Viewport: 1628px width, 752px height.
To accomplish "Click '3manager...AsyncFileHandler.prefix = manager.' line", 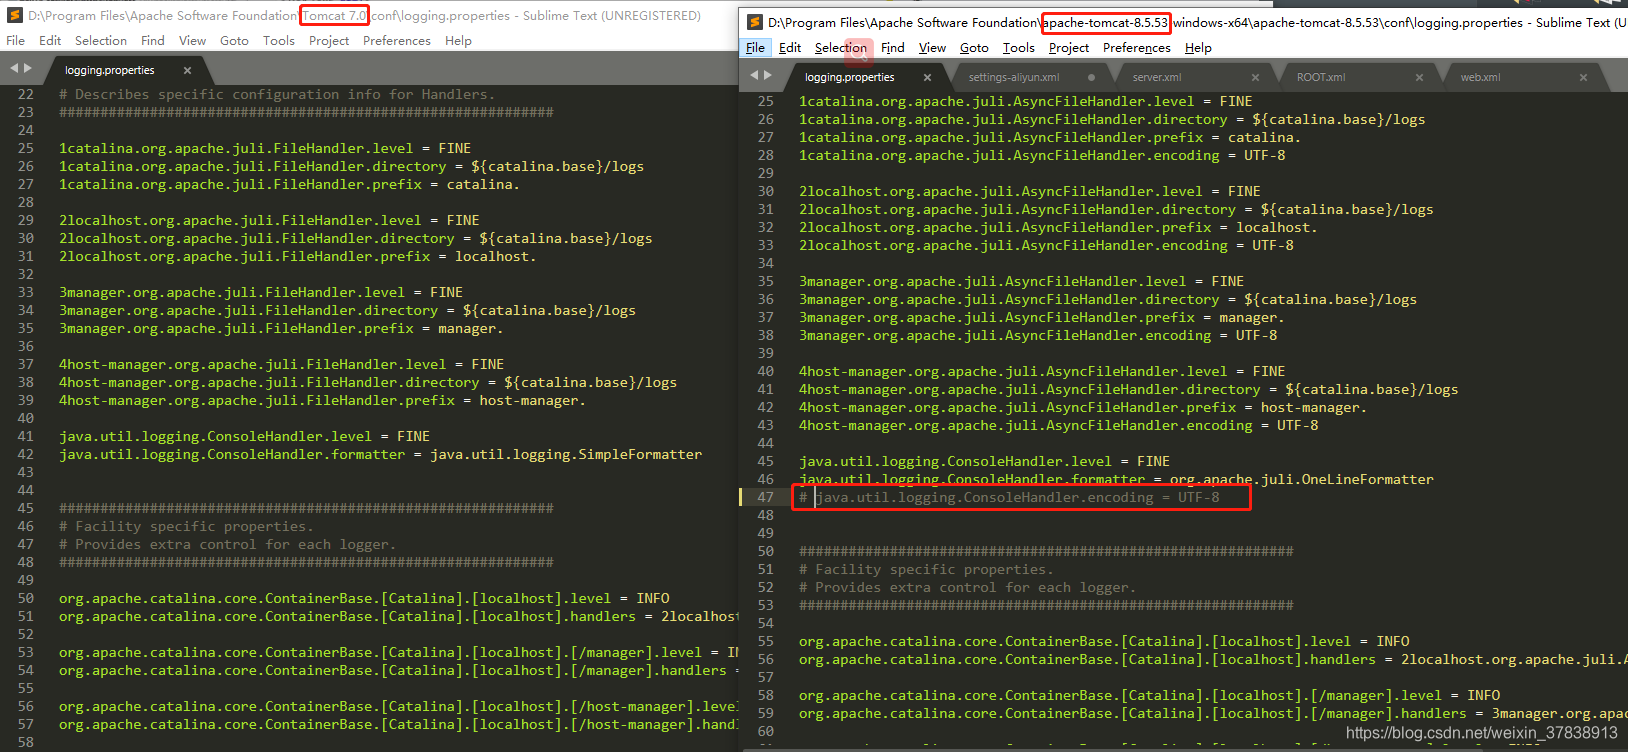I will (1042, 317).
